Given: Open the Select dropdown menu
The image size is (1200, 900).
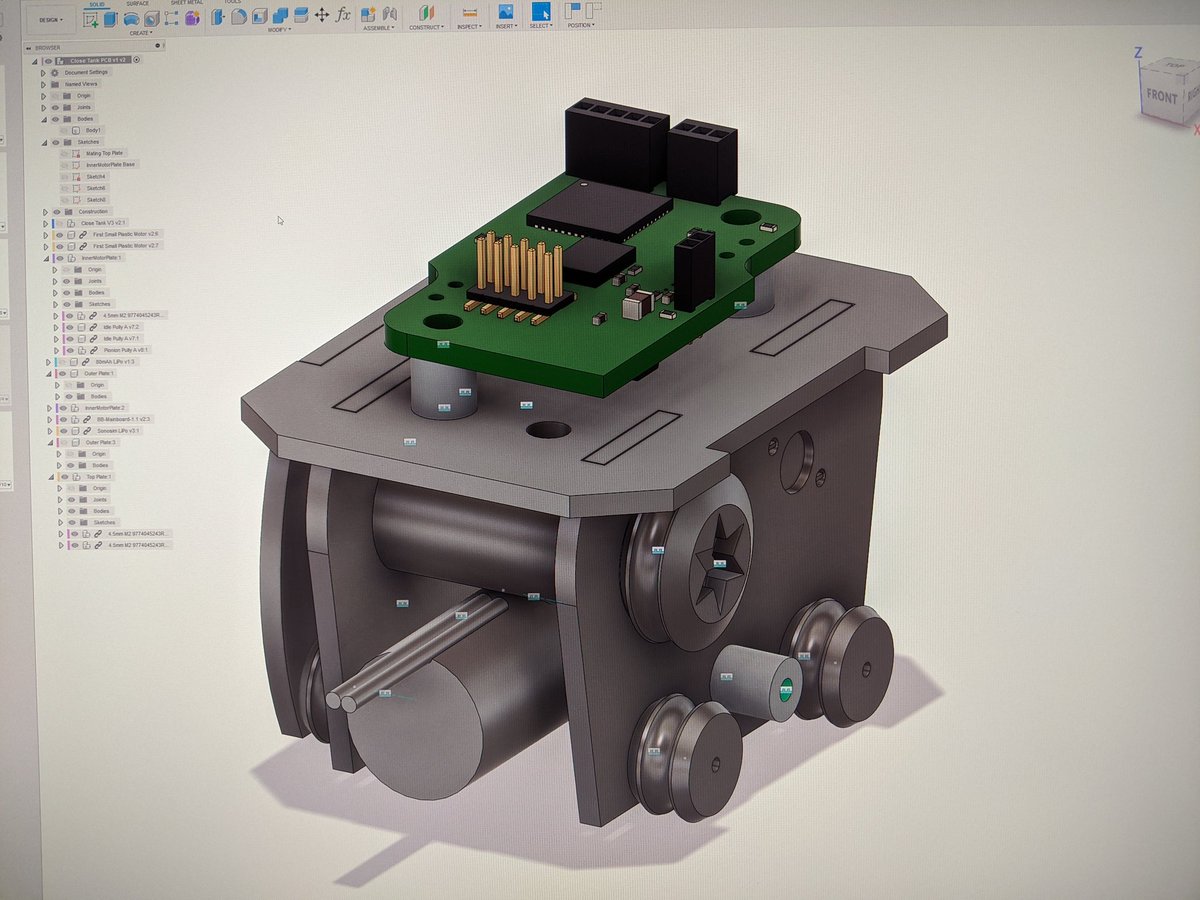Looking at the screenshot, I should click(x=541, y=25).
